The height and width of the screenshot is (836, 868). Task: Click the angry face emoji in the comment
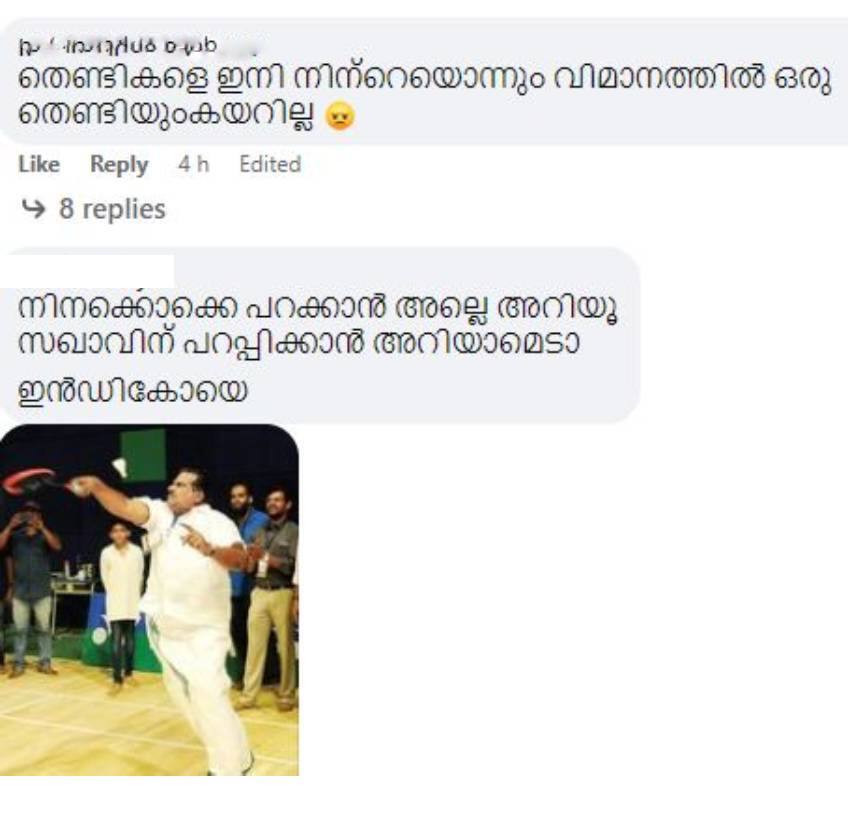coord(340,117)
